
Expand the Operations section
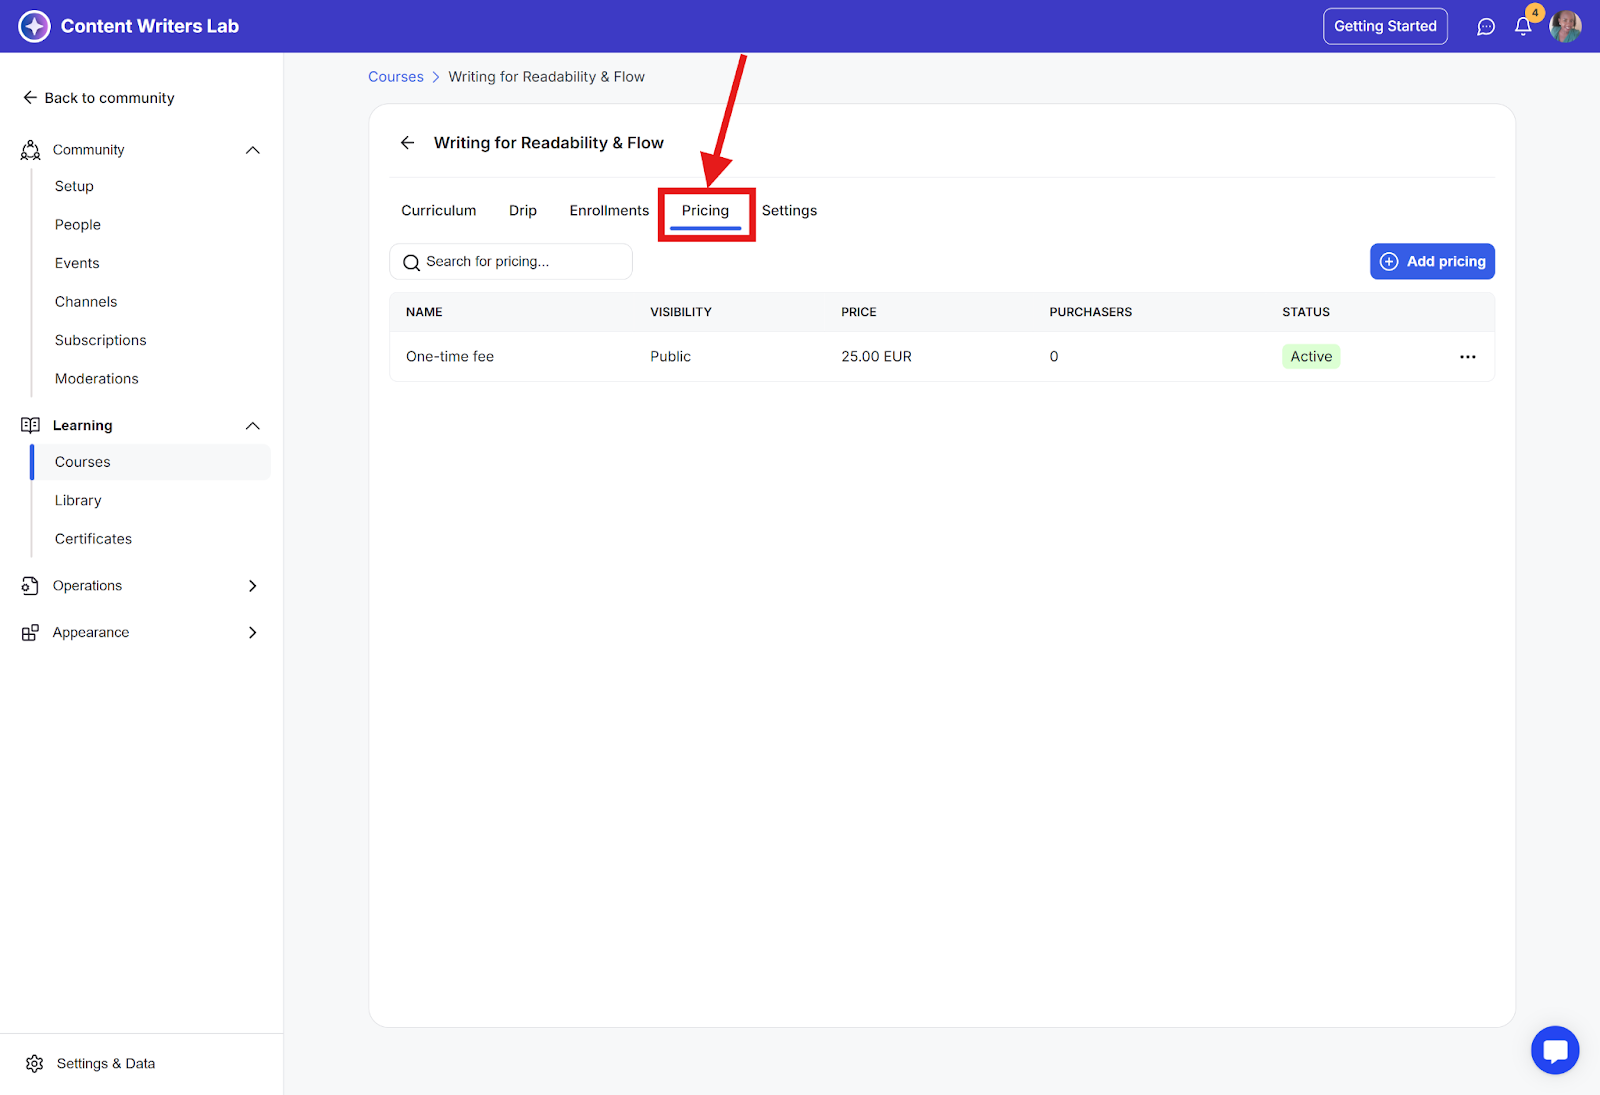click(253, 586)
